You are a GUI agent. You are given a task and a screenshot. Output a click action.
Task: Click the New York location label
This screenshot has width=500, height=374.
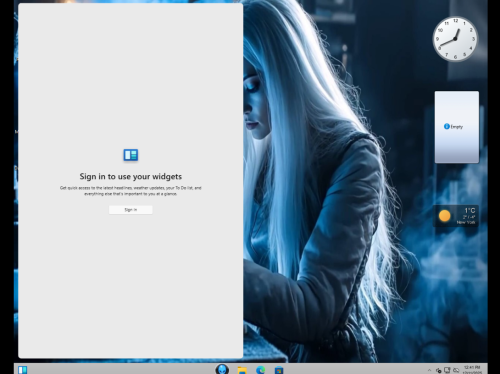point(466,222)
